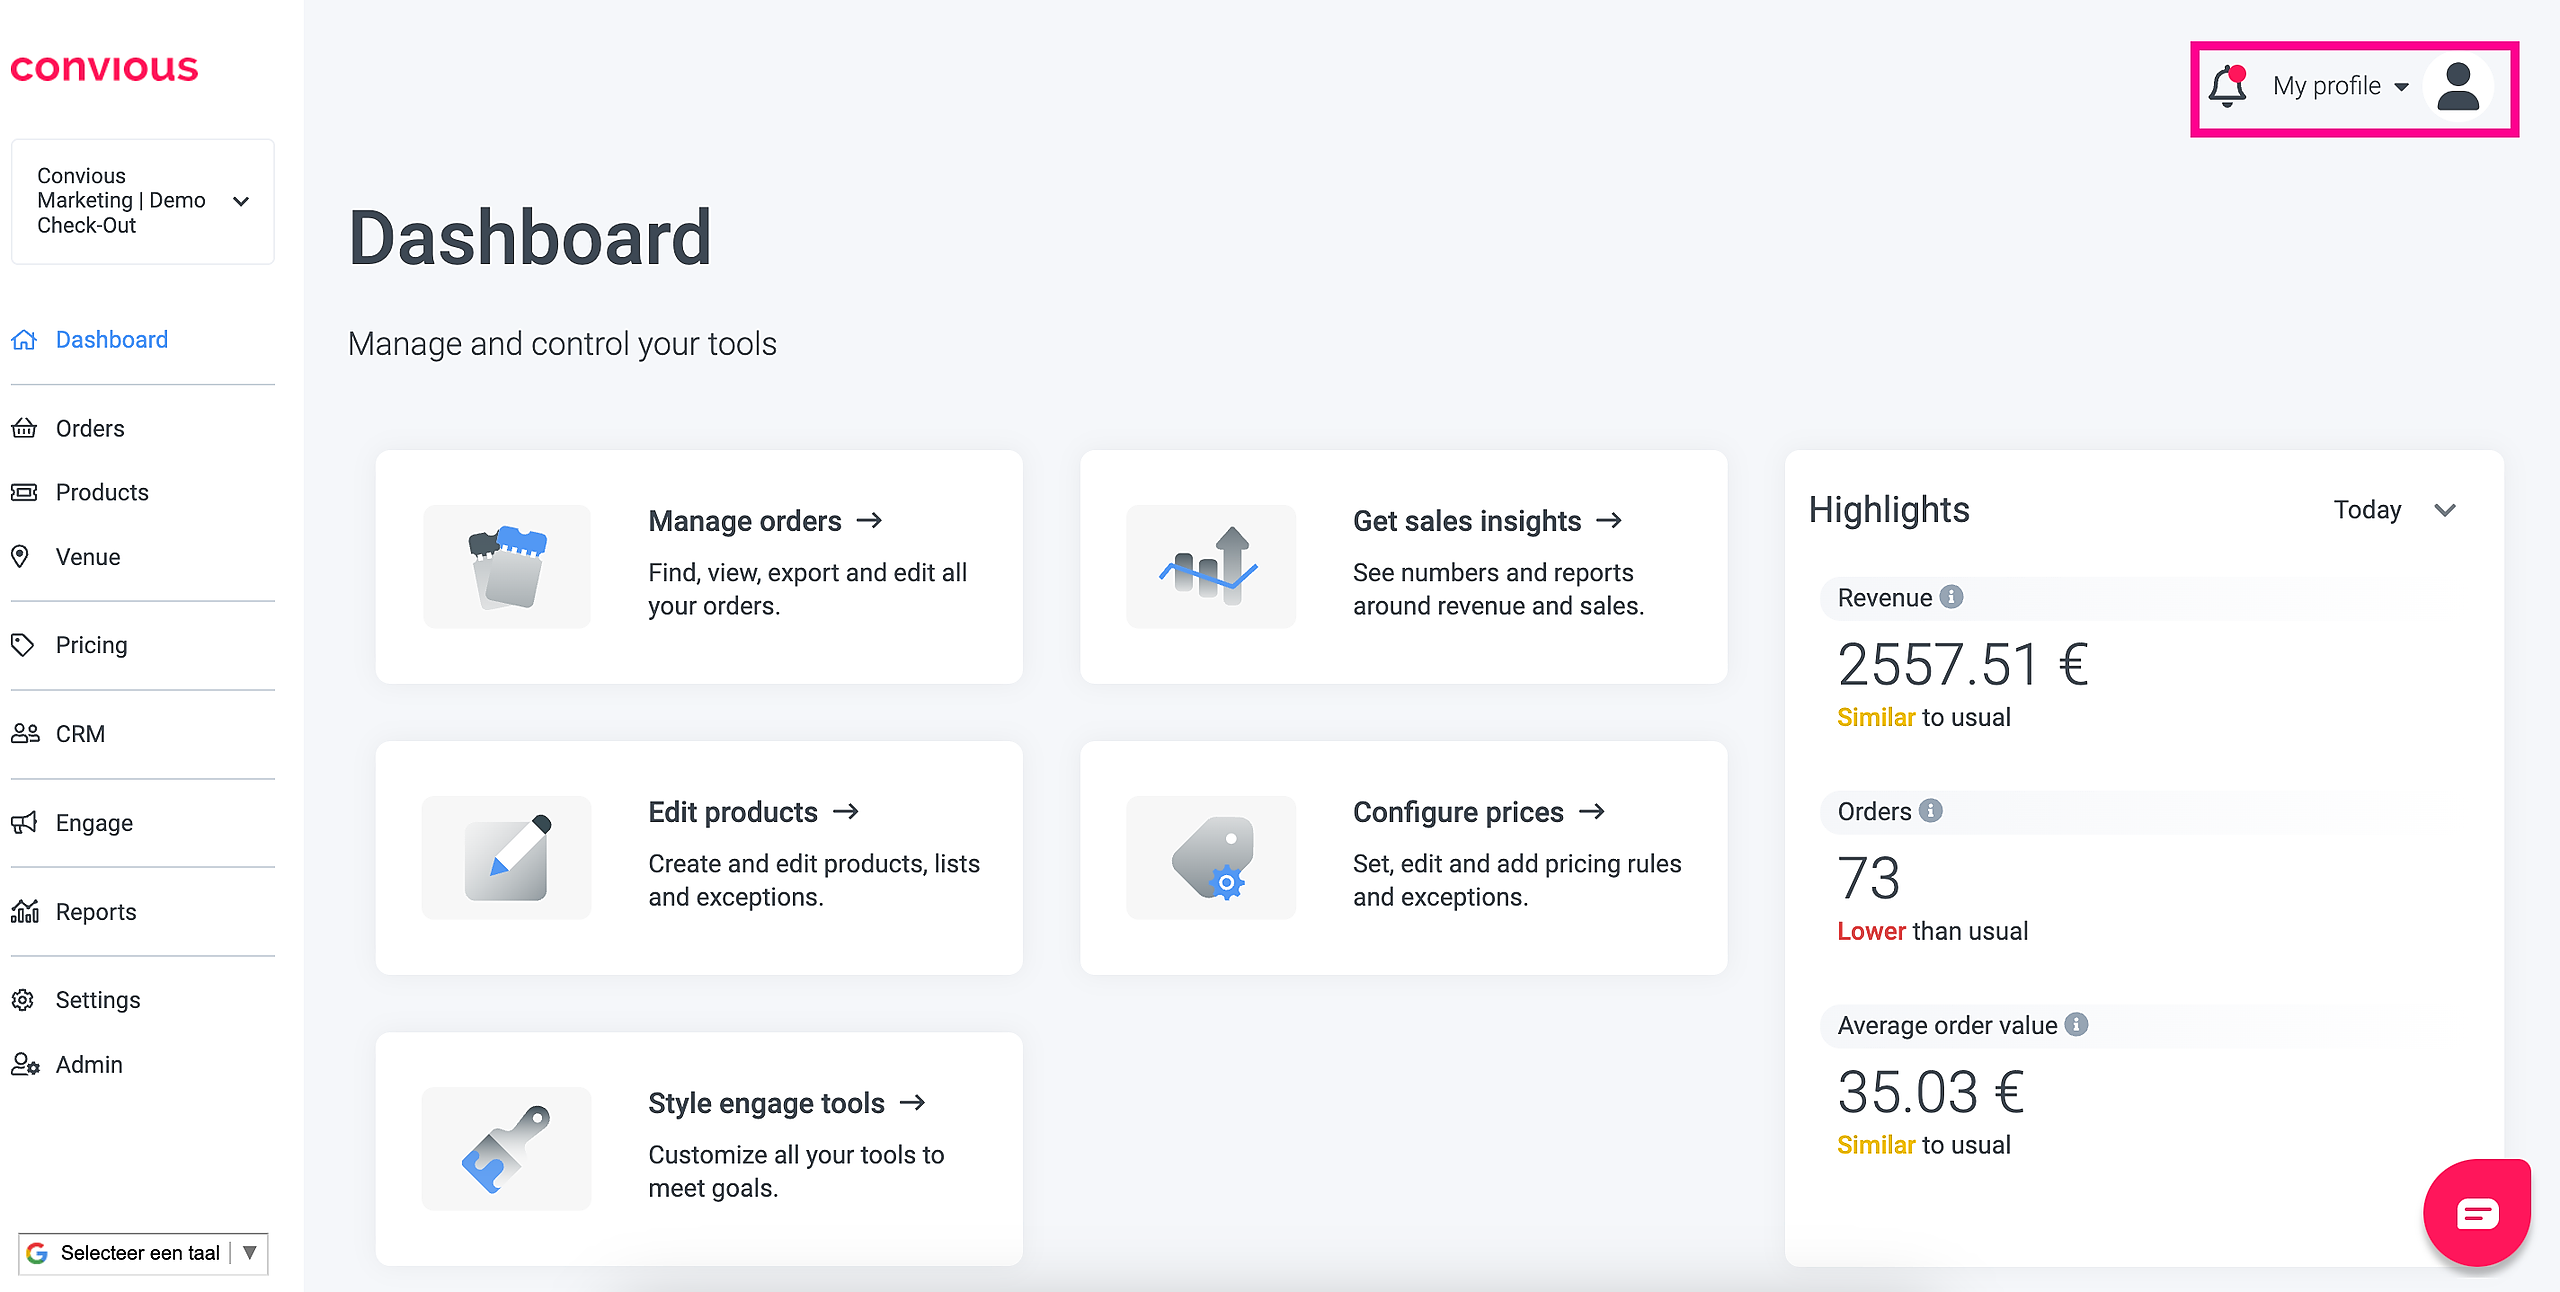Click the user avatar icon
Image resolution: width=2560 pixels, height=1292 pixels.
pyautogui.click(x=2457, y=87)
